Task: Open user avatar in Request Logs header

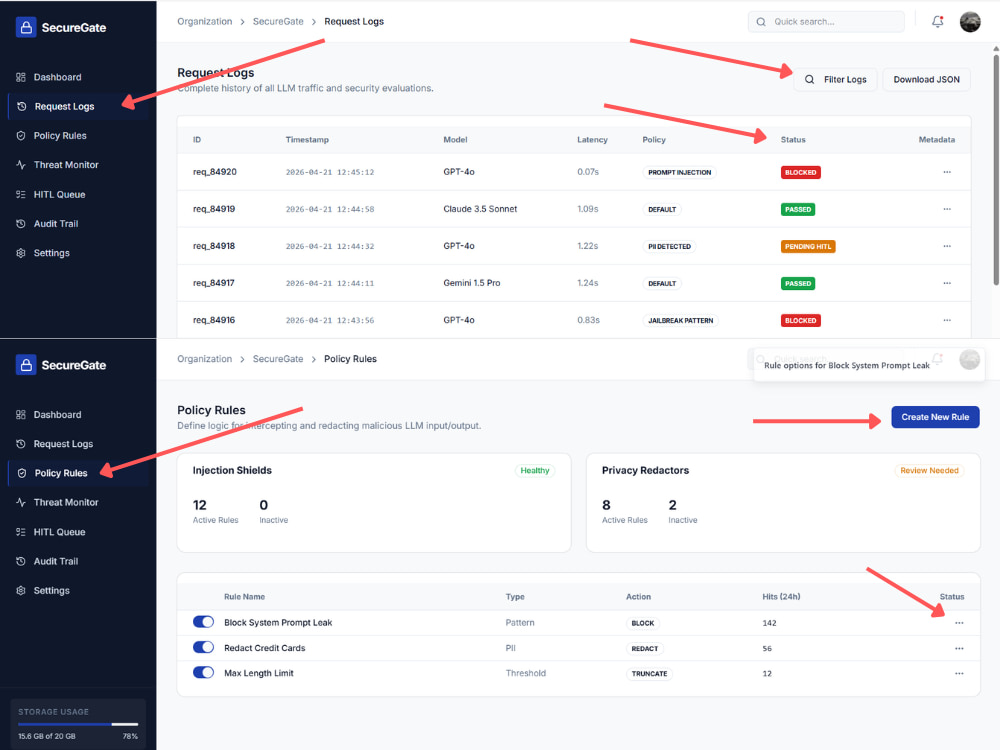Action: tap(970, 22)
